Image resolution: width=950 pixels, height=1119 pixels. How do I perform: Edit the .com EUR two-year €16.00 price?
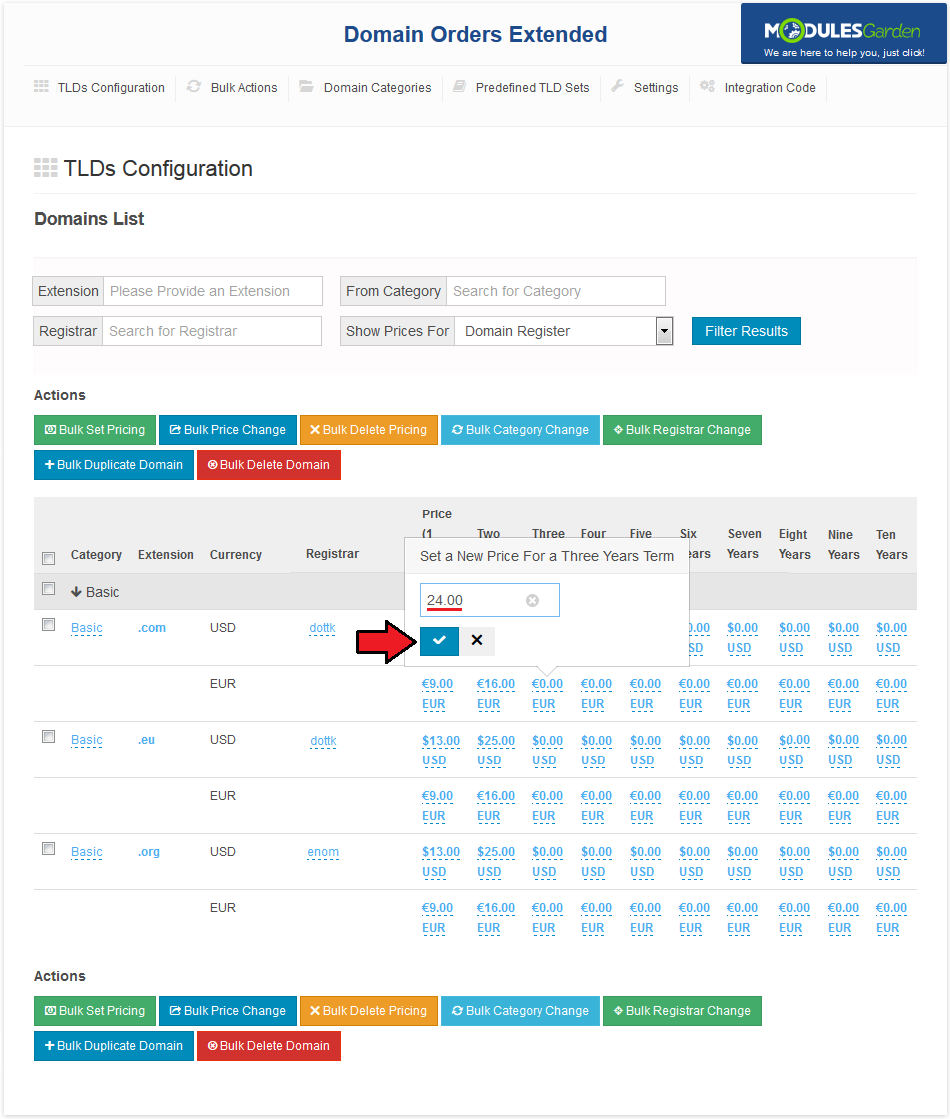496,694
